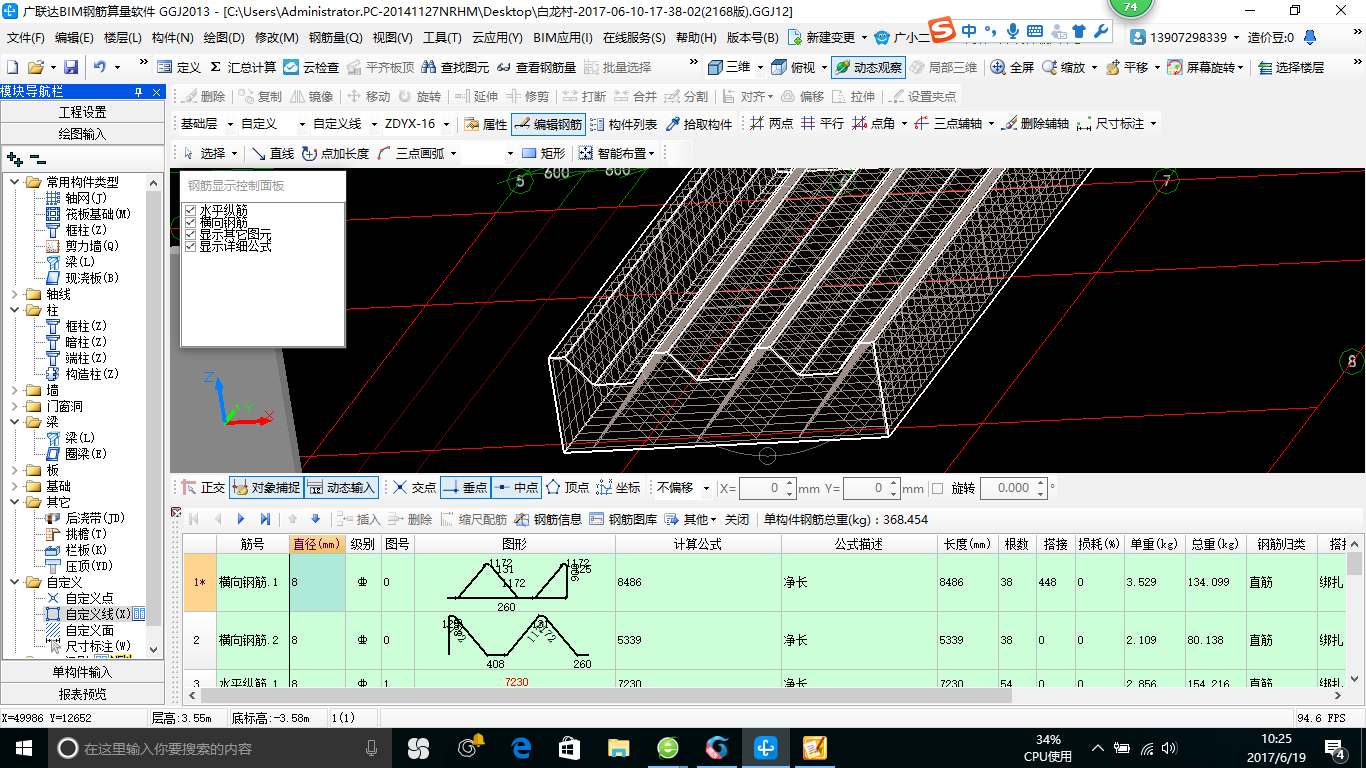Select 删除辅轴 delete auxiliary axis
The height and width of the screenshot is (768, 1366).
point(1035,124)
